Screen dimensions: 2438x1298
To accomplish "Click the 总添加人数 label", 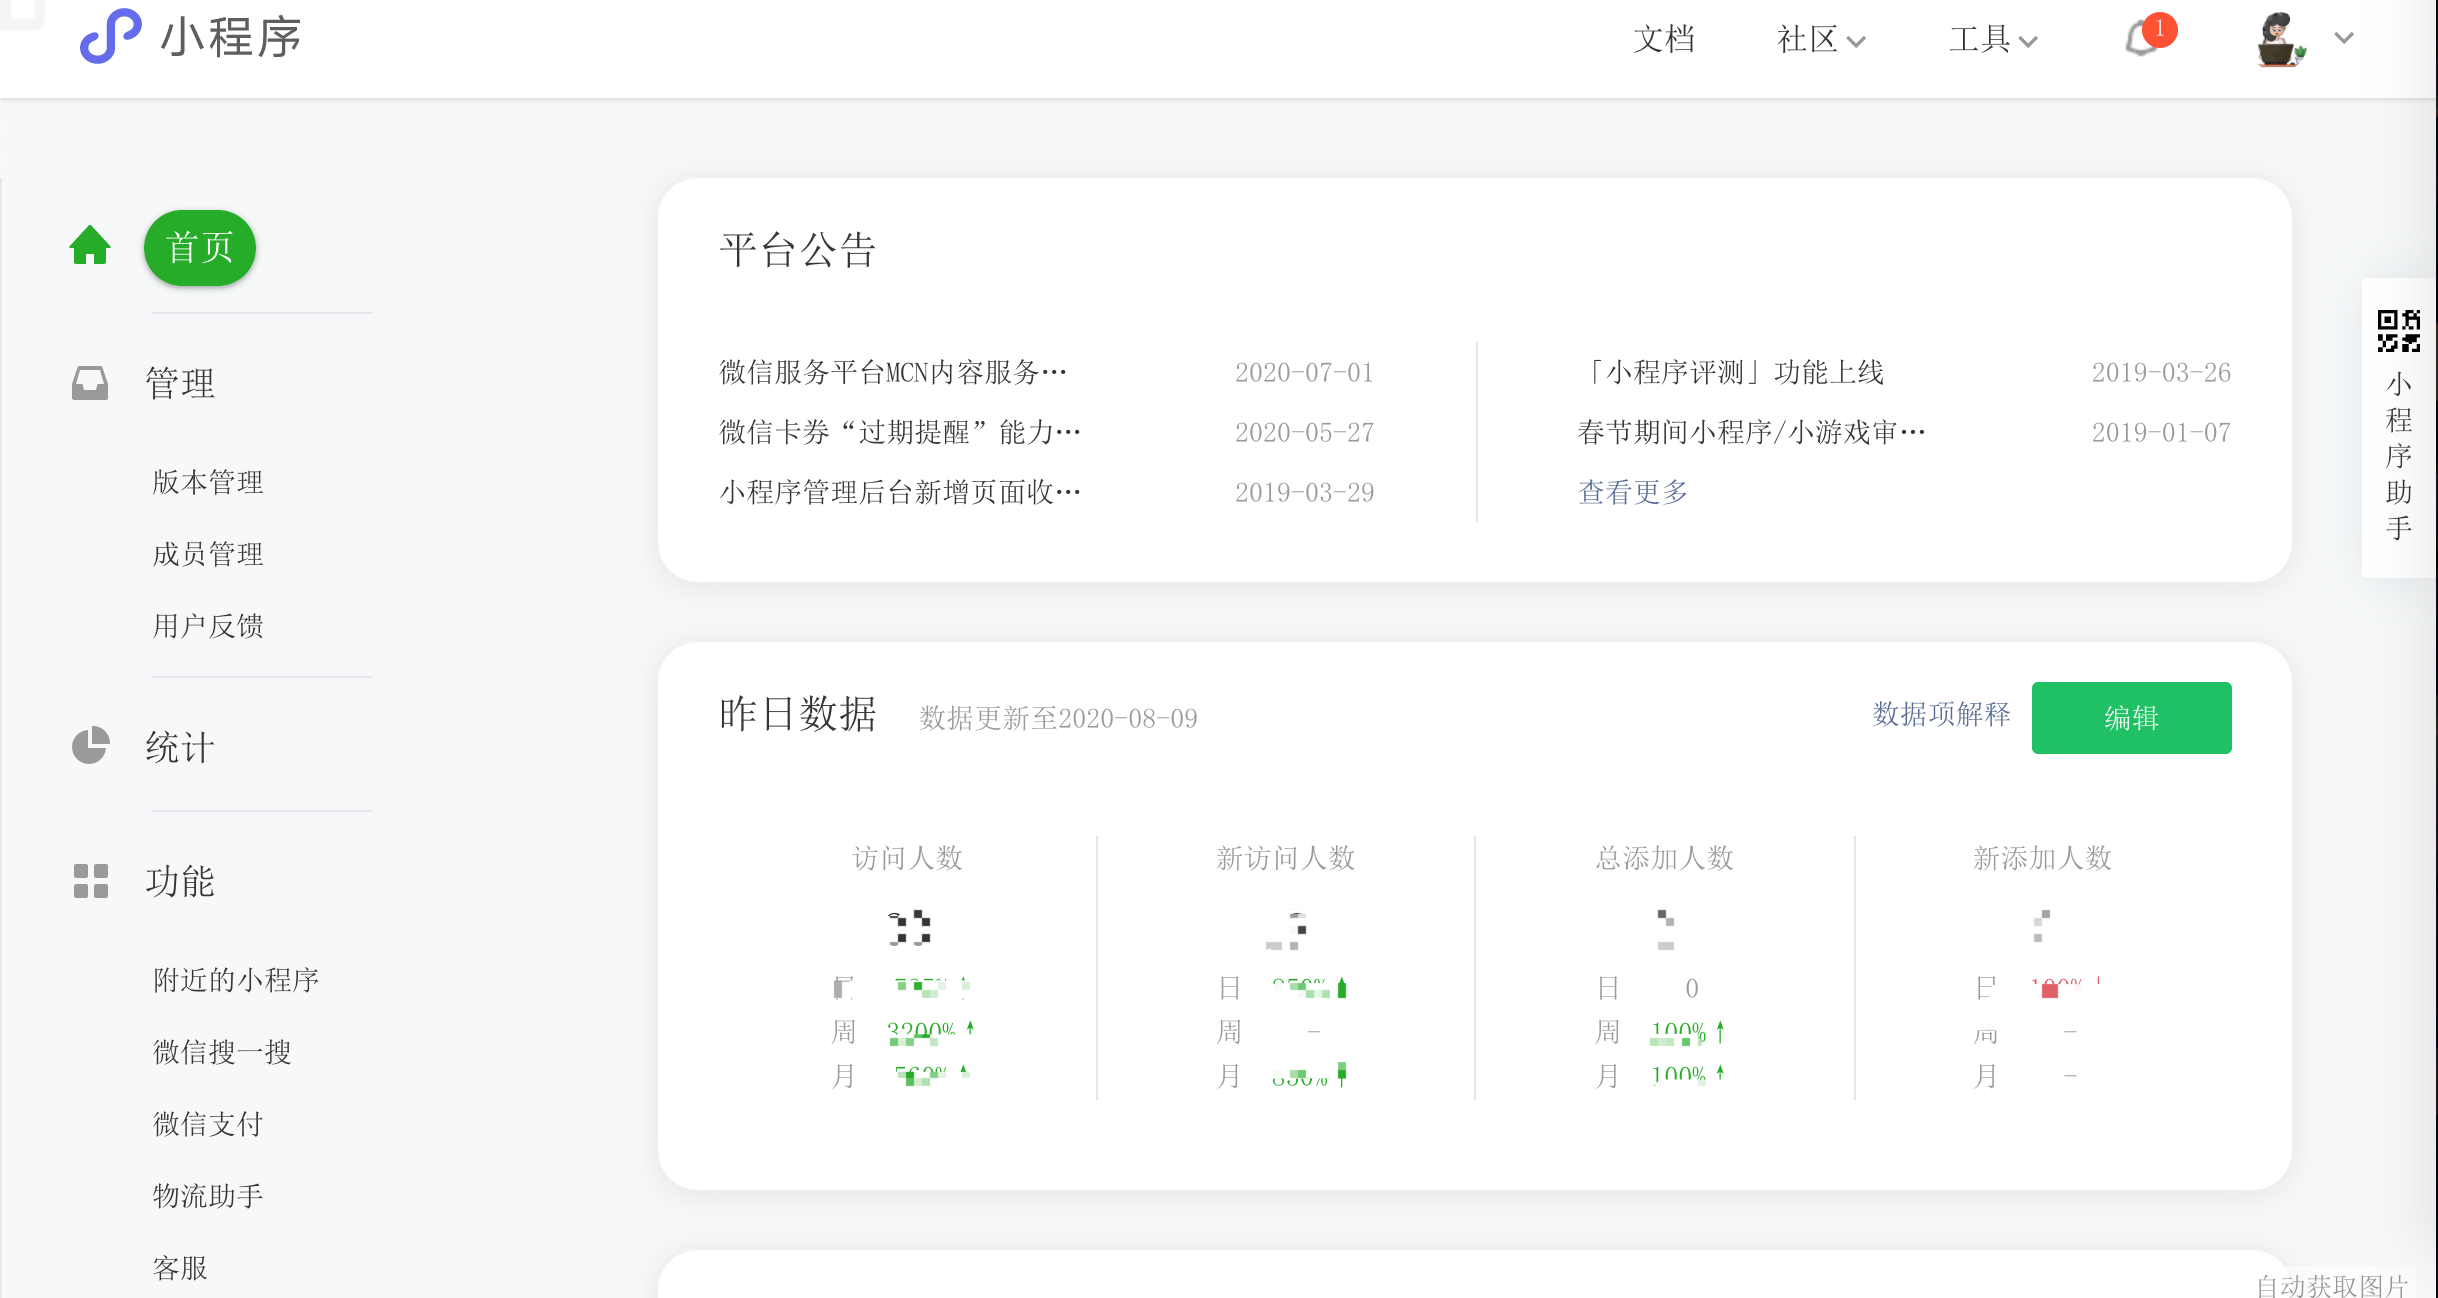I will pyautogui.click(x=1664, y=858).
